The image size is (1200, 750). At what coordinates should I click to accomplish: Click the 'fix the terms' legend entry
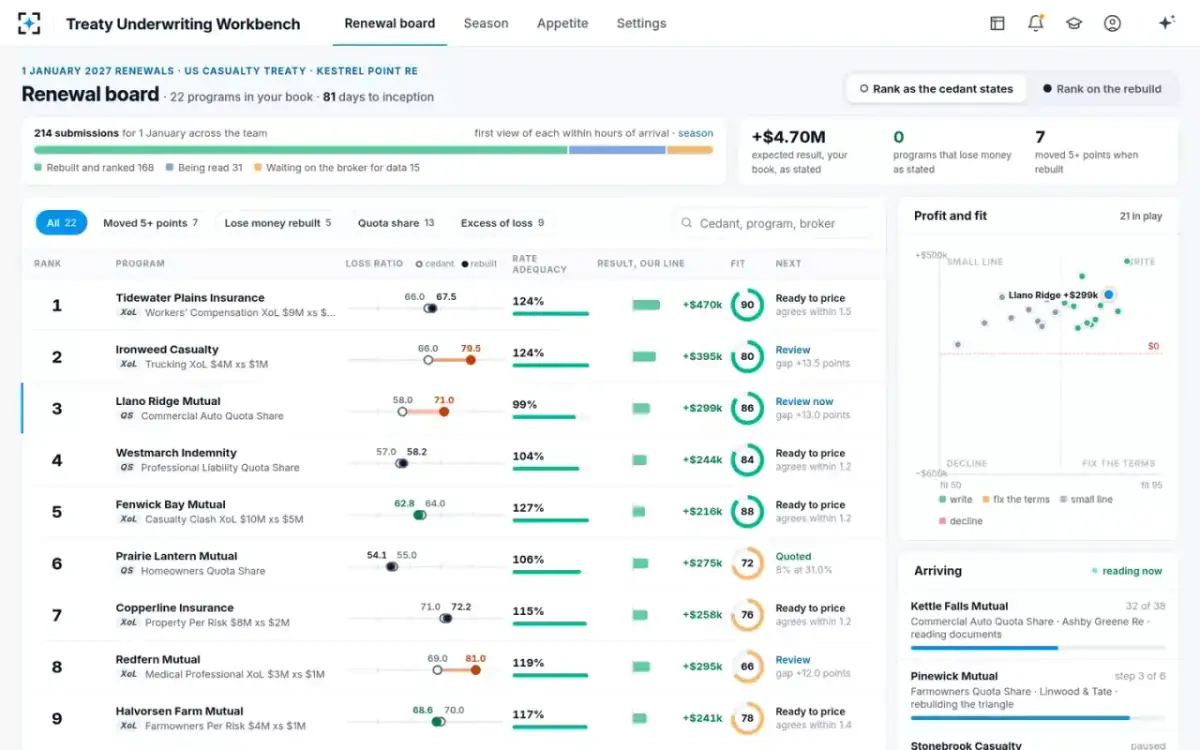point(1016,499)
